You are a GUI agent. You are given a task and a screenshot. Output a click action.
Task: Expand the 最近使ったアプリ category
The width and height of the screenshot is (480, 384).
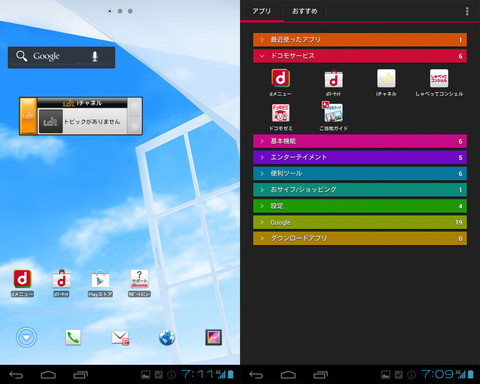(360, 40)
